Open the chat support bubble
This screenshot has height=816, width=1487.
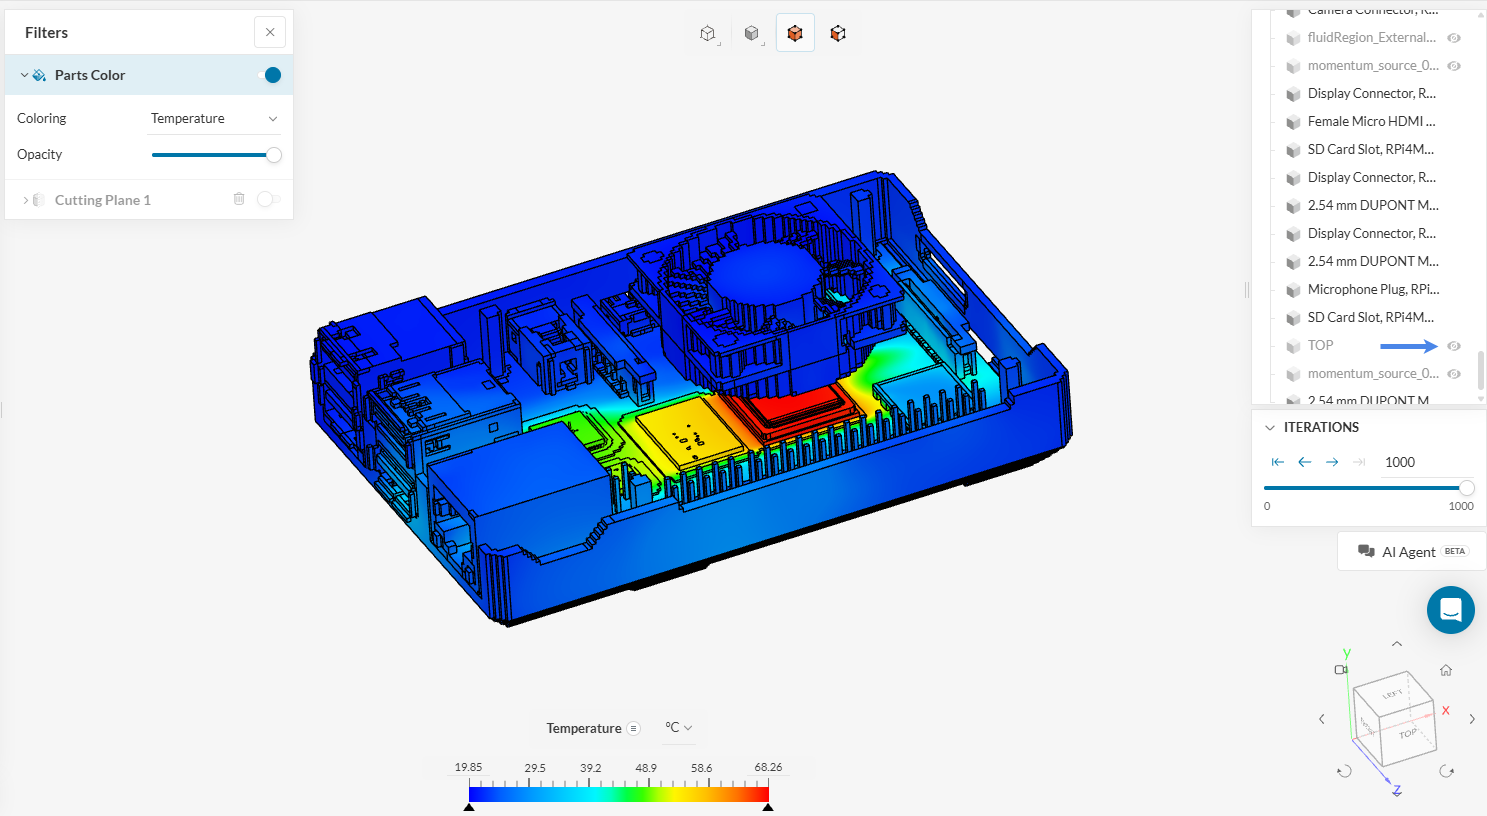[x=1450, y=609]
